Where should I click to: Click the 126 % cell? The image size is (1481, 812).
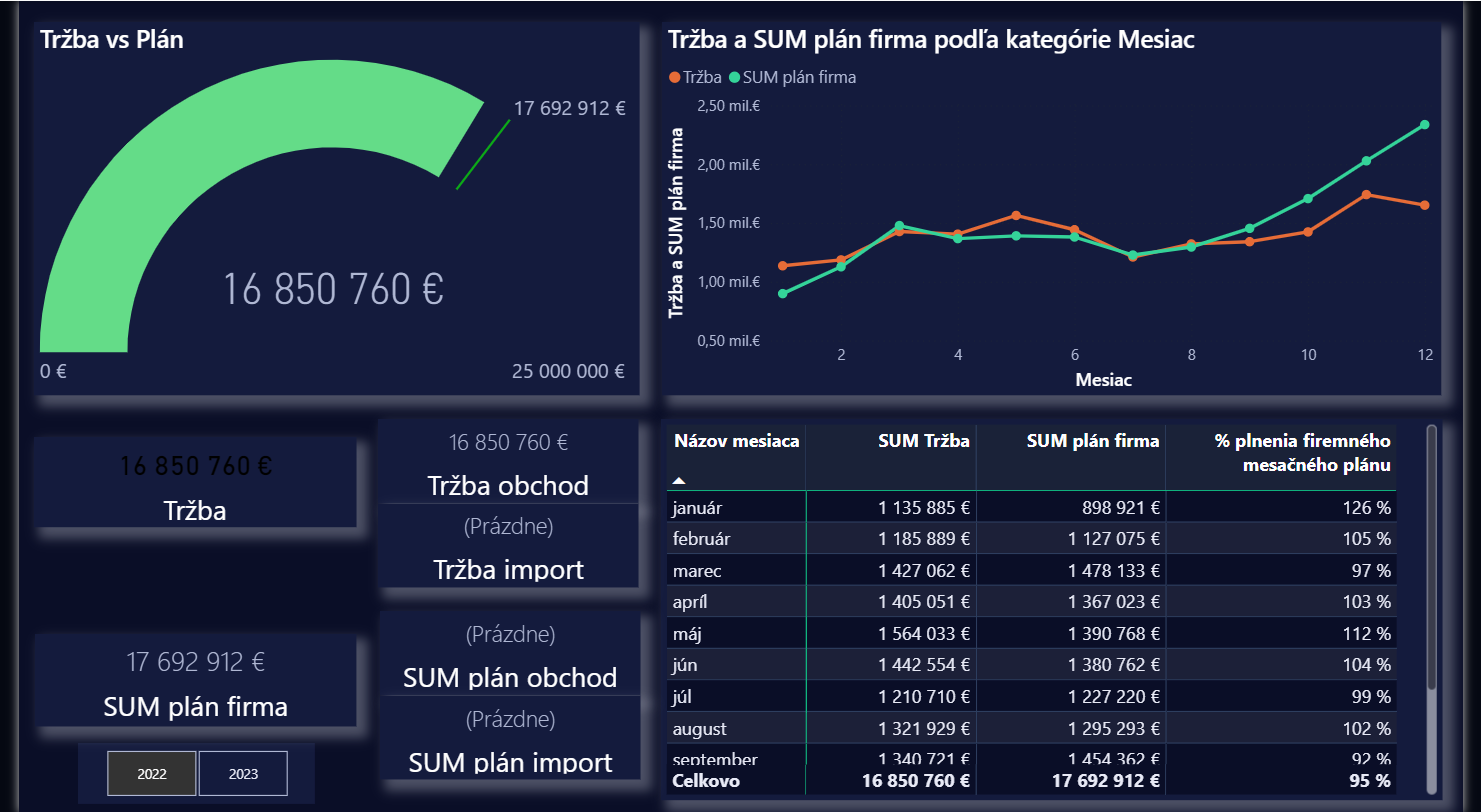pos(1366,508)
